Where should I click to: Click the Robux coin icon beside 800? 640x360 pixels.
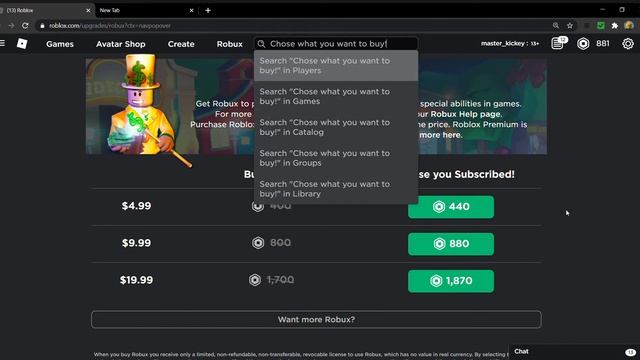pyautogui.click(x=258, y=243)
